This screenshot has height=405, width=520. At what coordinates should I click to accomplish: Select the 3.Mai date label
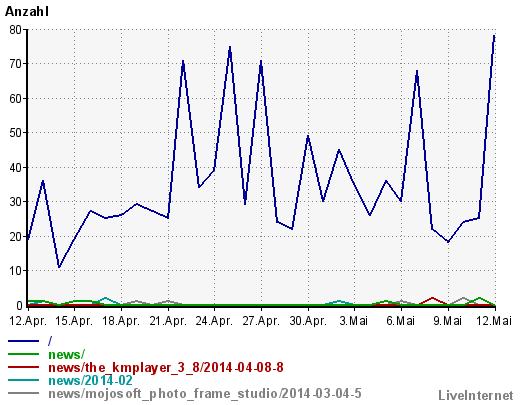[x=354, y=321]
